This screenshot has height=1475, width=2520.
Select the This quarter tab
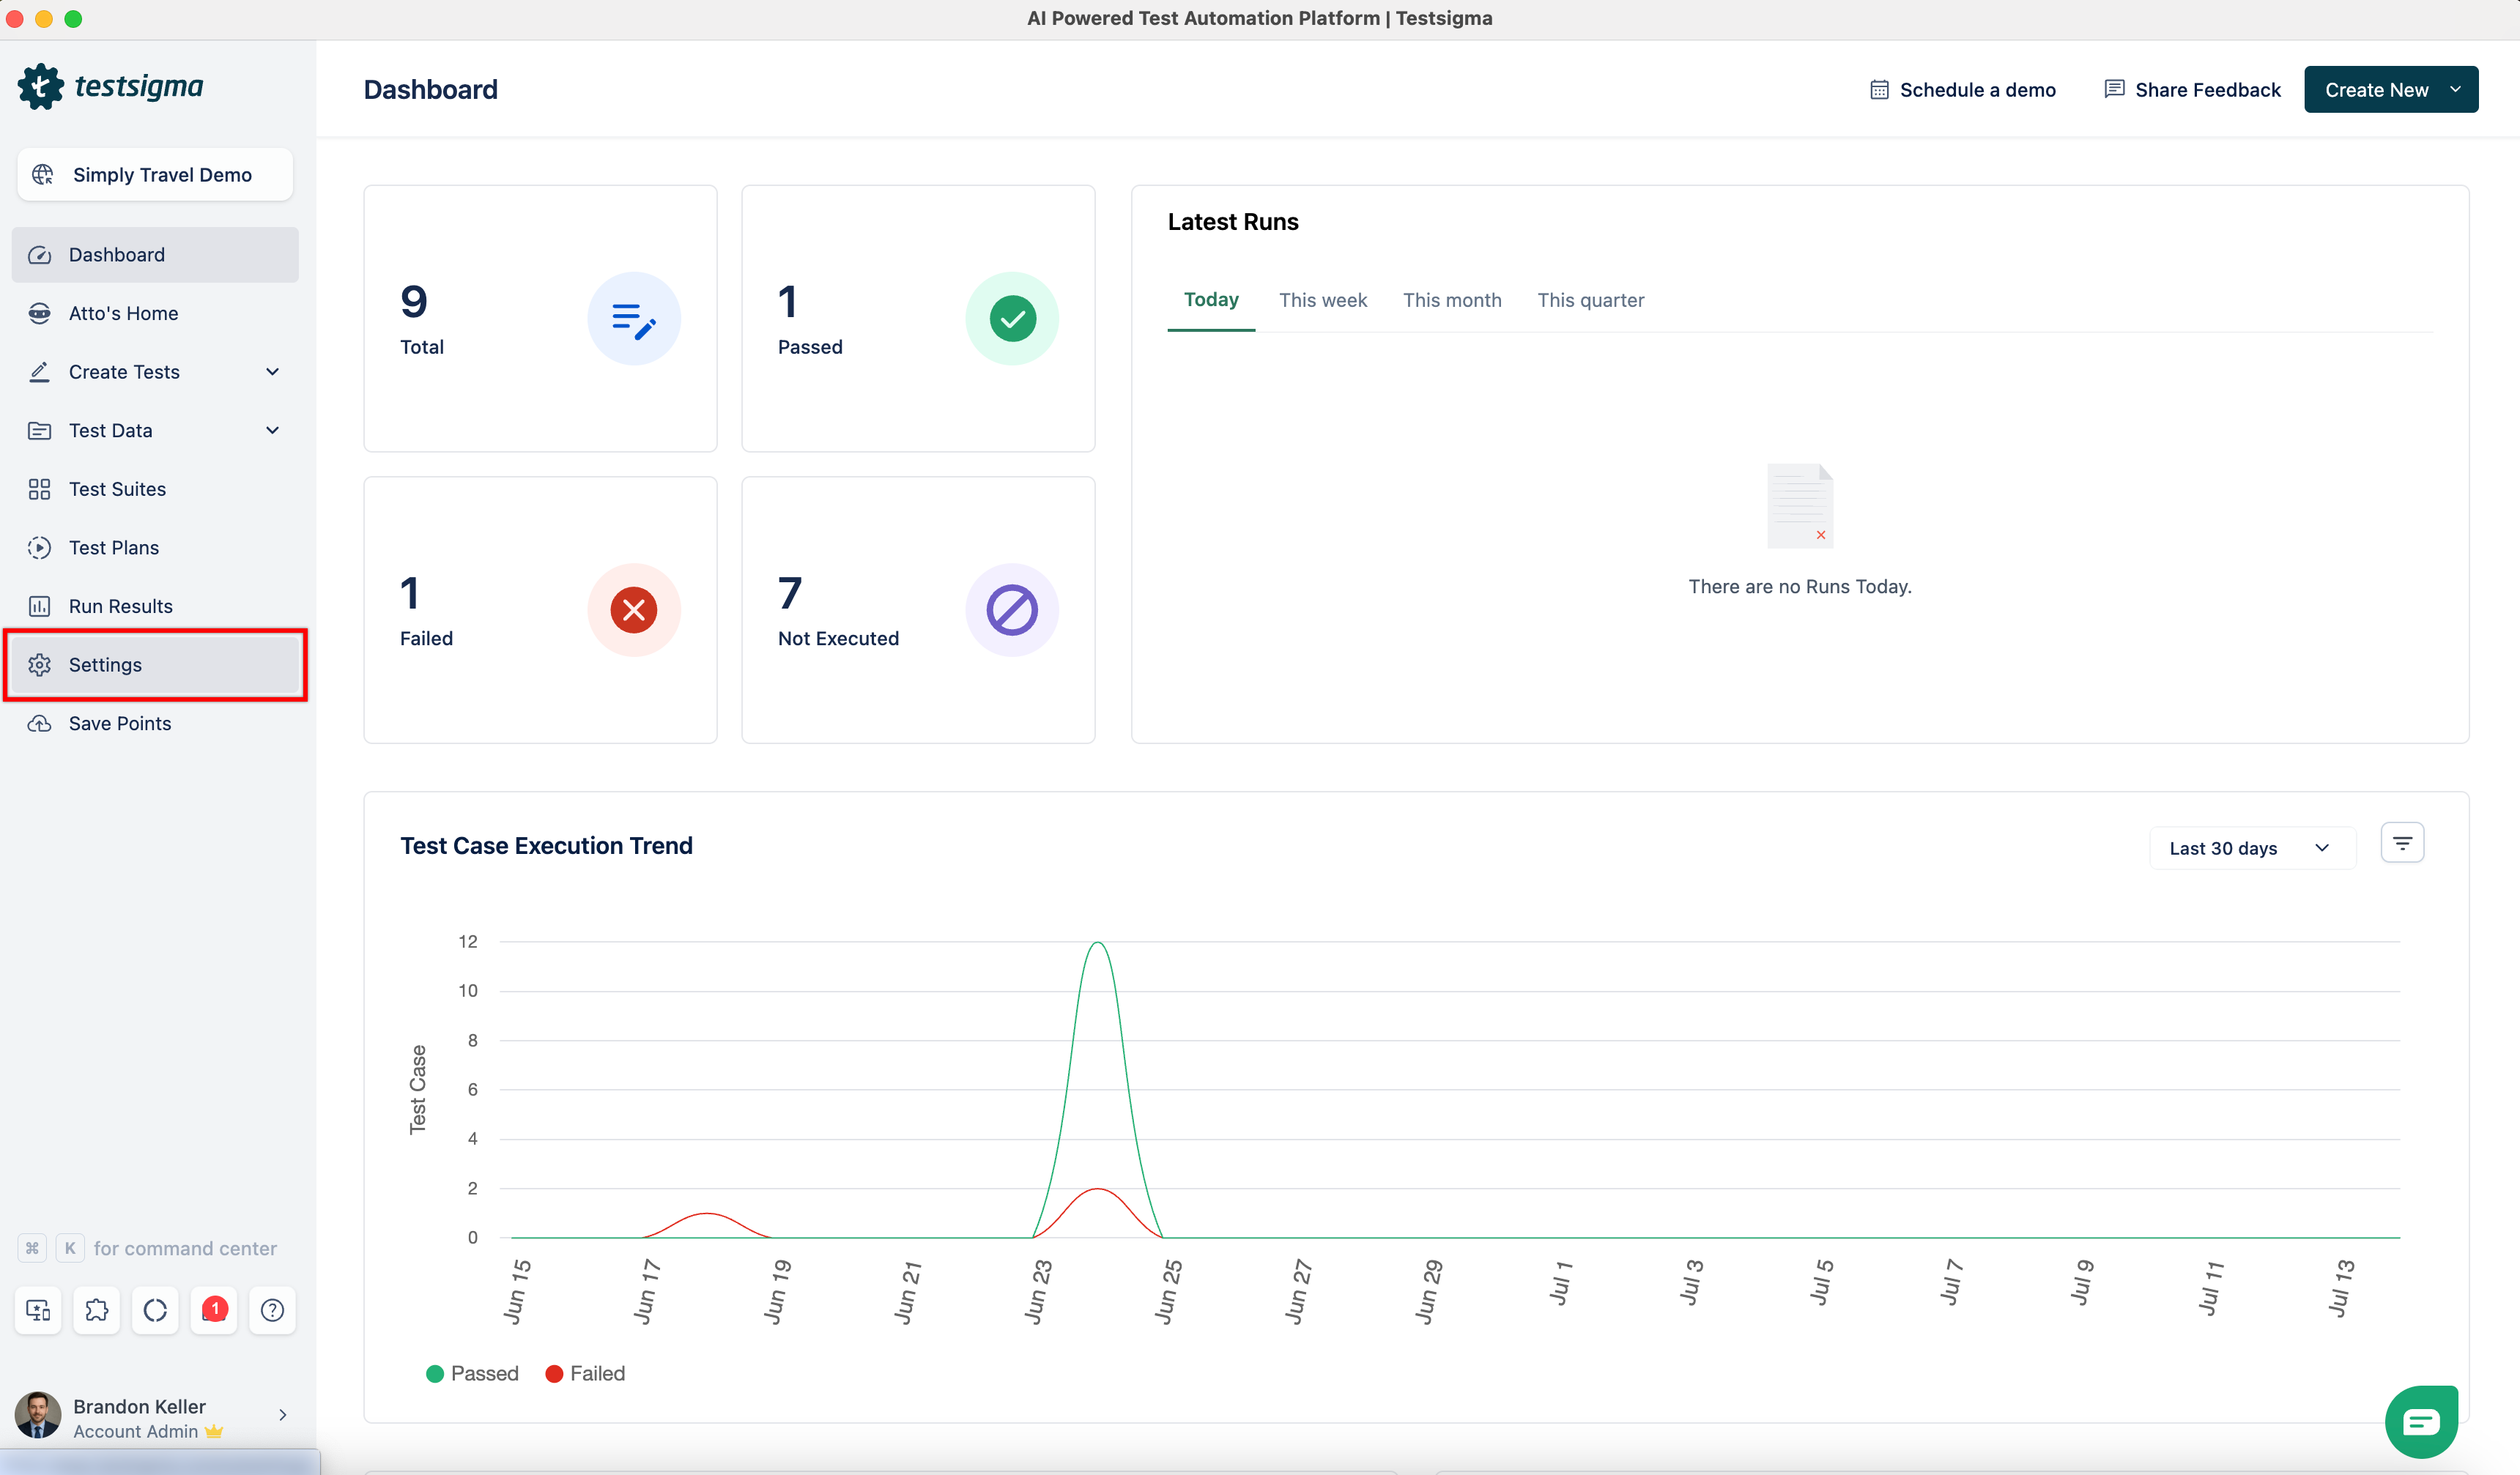click(1590, 300)
